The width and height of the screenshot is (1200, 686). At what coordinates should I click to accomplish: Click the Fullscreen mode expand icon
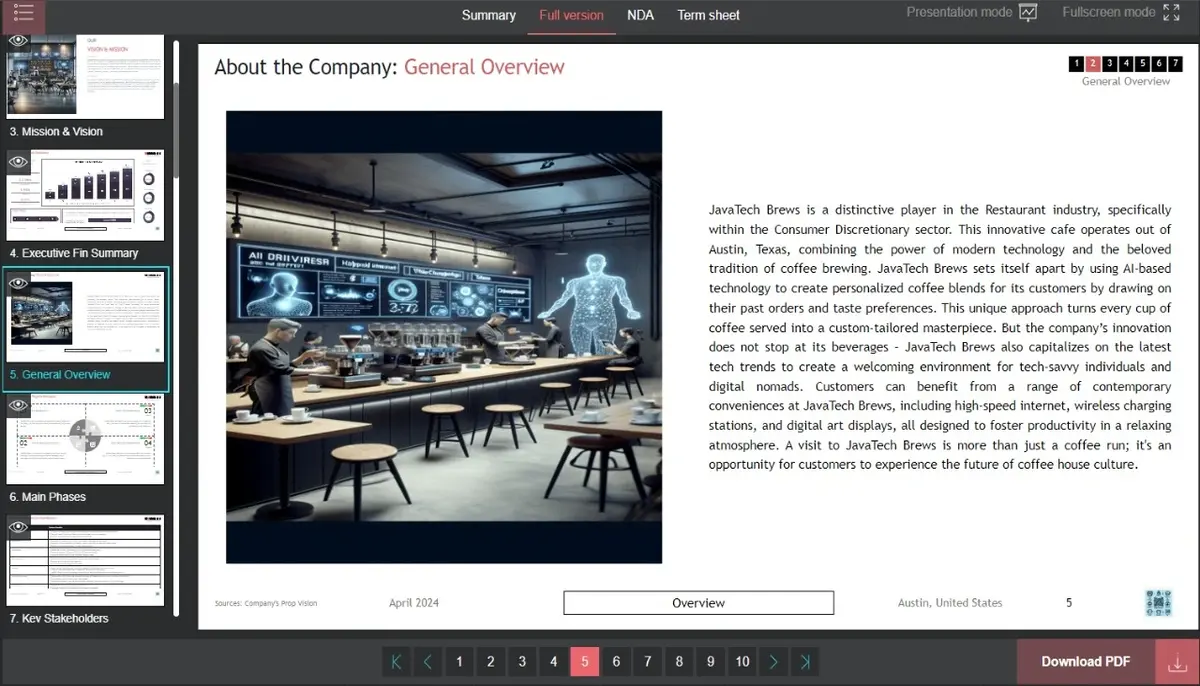1172,13
